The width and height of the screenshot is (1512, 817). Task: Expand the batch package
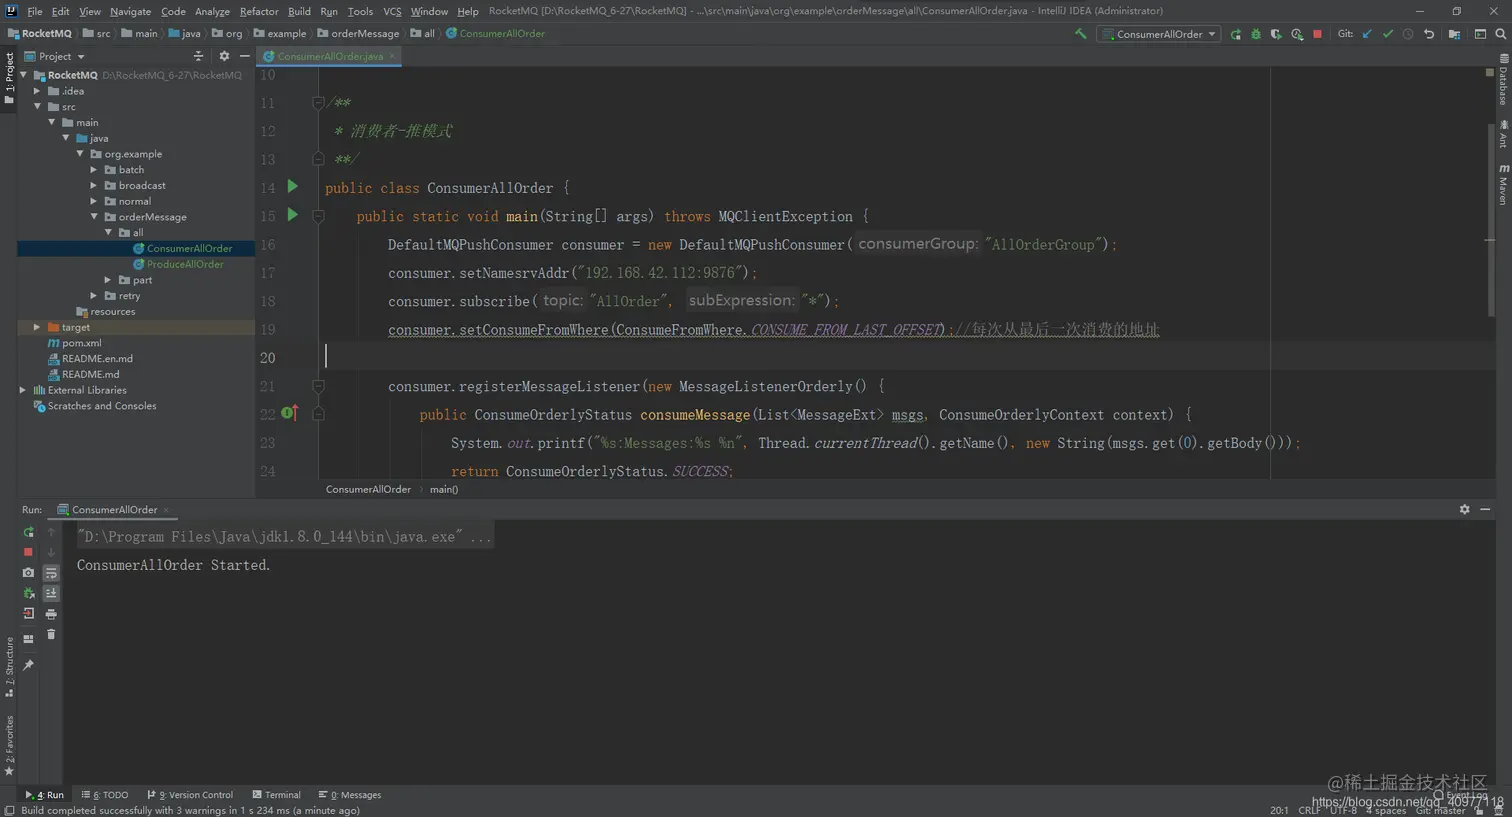pos(94,170)
